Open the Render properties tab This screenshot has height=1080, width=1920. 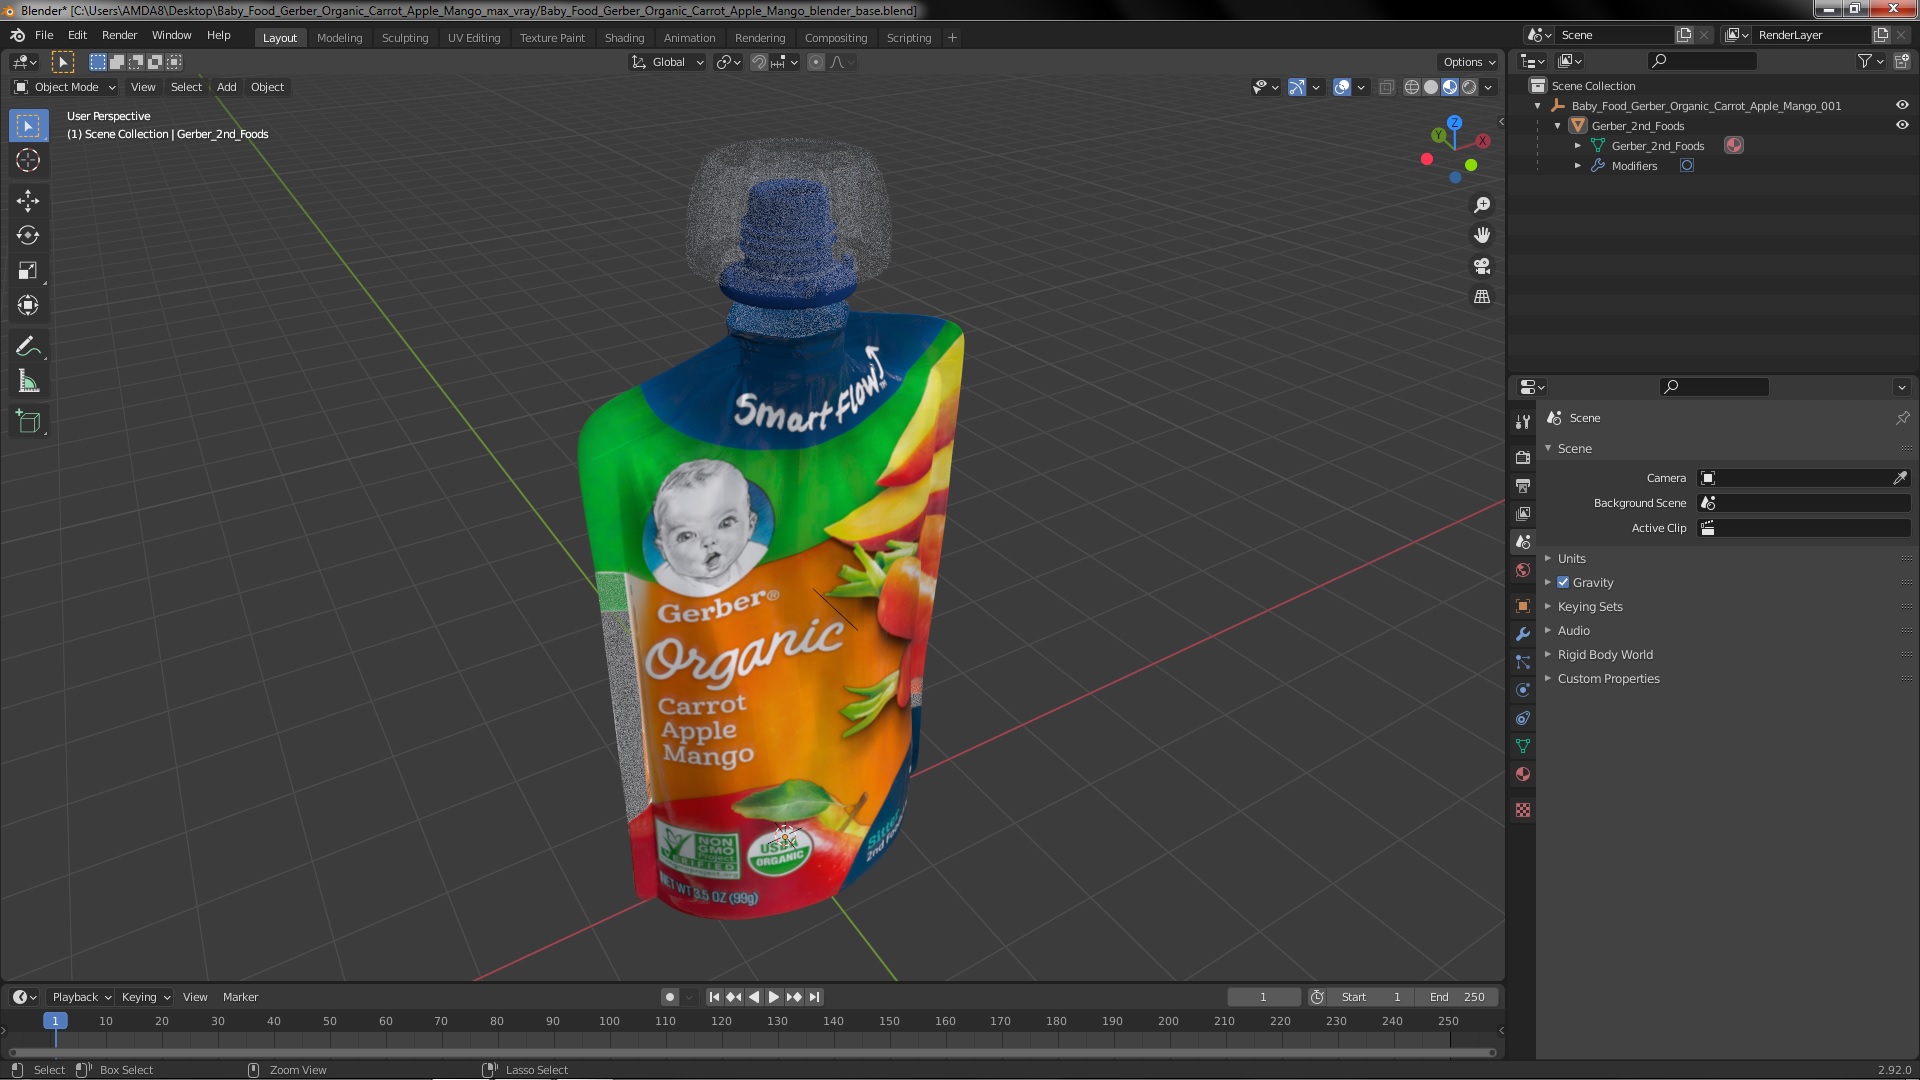tap(1523, 457)
